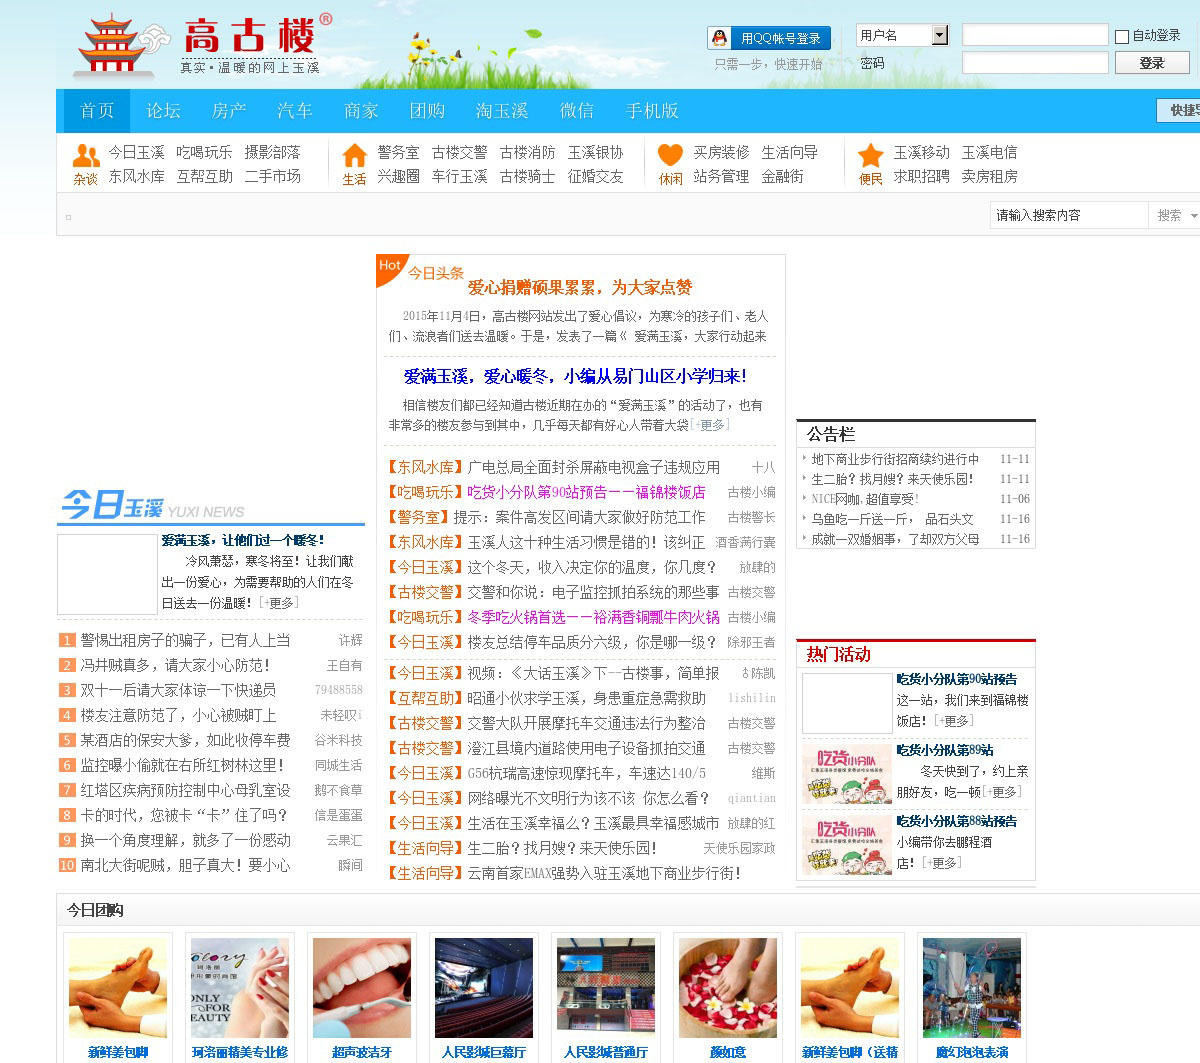Open 广电总局全面封杀屏蔽电视盒子 post
The width and height of the screenshot is (1200, 1063).
click(593, 467)
